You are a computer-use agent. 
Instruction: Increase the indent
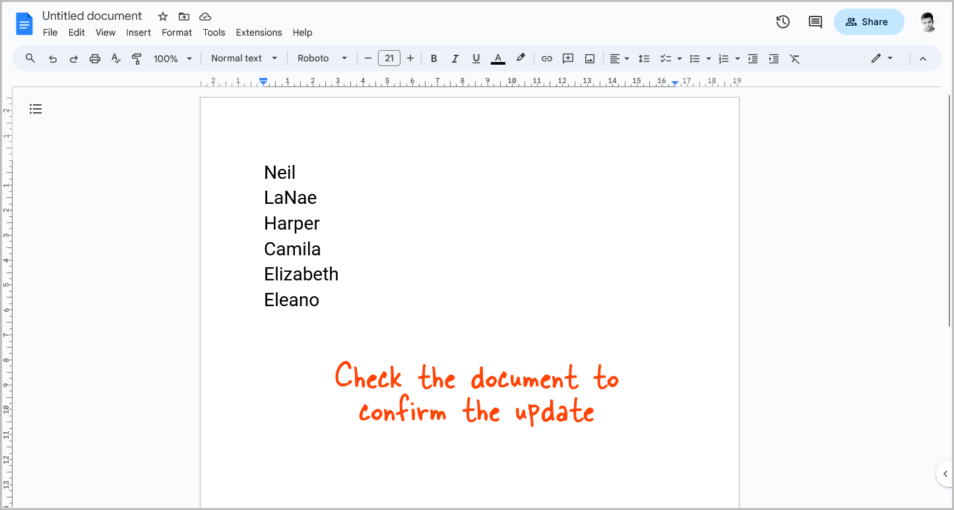click(x=773, y=59)
